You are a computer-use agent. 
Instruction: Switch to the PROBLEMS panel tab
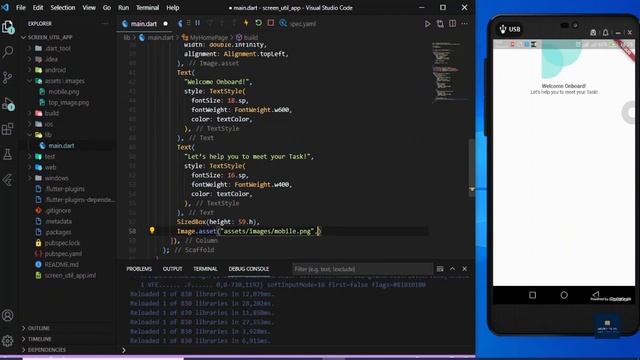[x=139, y=269]
